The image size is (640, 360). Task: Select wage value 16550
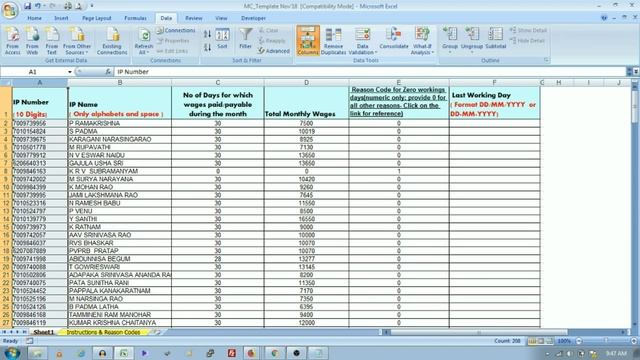[306, 219]
